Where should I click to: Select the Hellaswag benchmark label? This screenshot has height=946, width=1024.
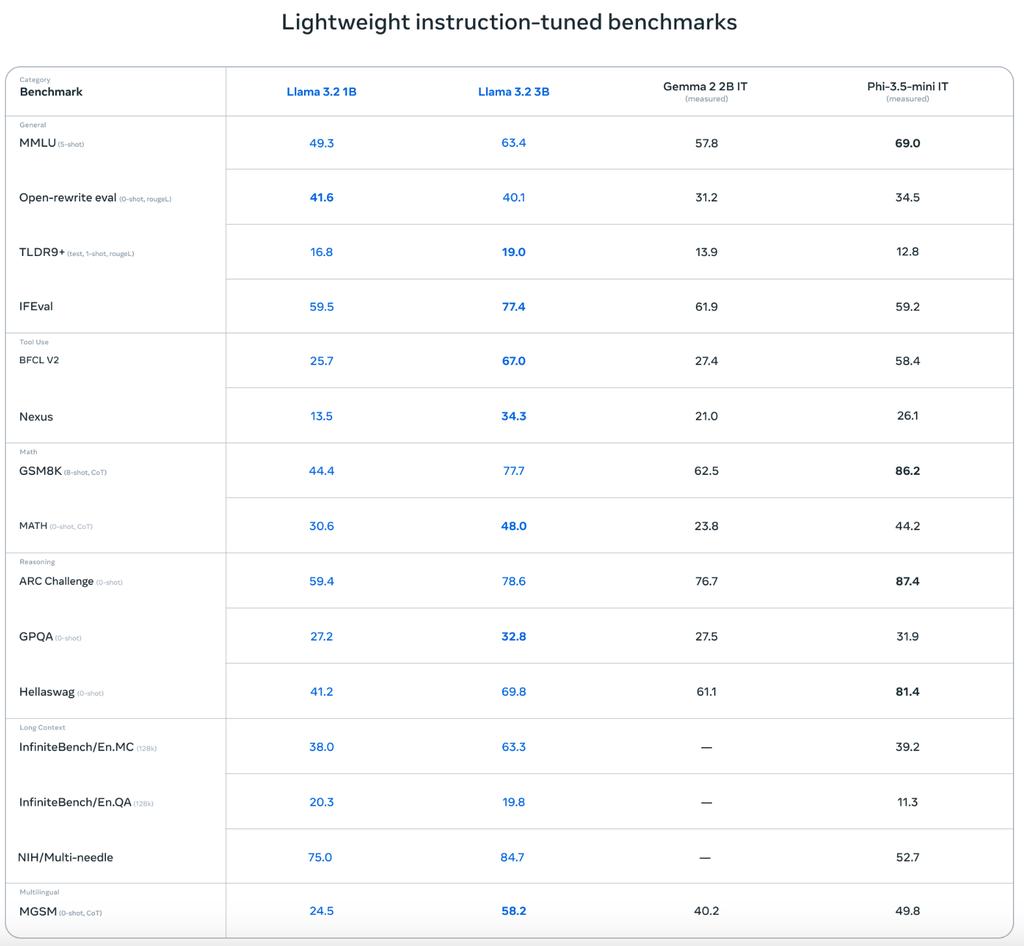46,692
